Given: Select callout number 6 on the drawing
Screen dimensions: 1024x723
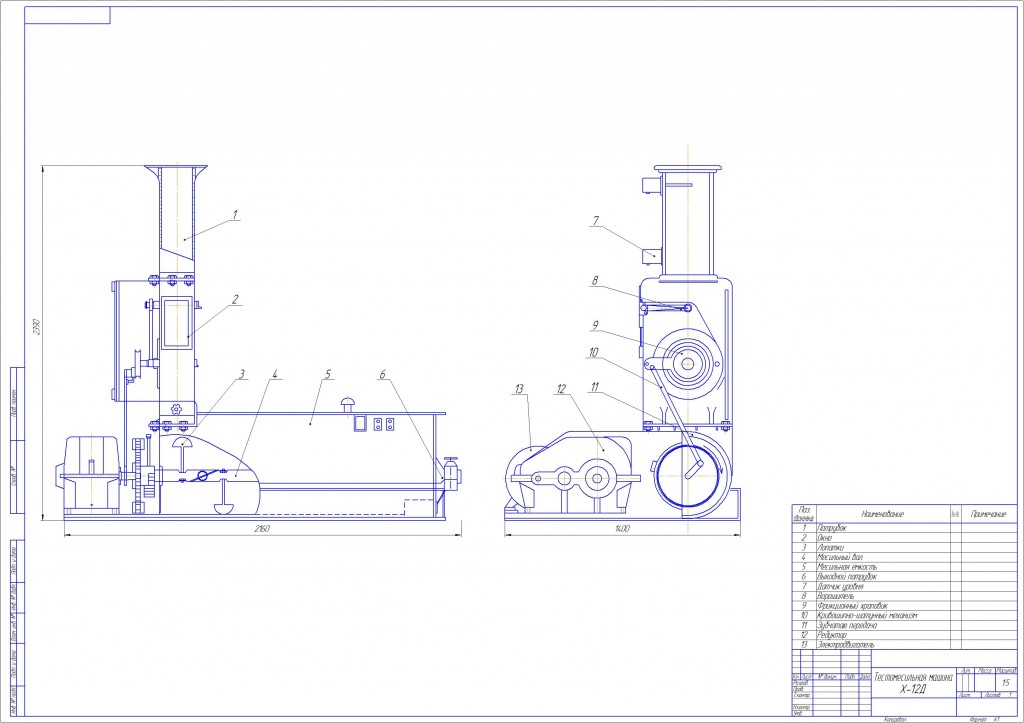Looking at the screenshot, I should click(383, 374).
